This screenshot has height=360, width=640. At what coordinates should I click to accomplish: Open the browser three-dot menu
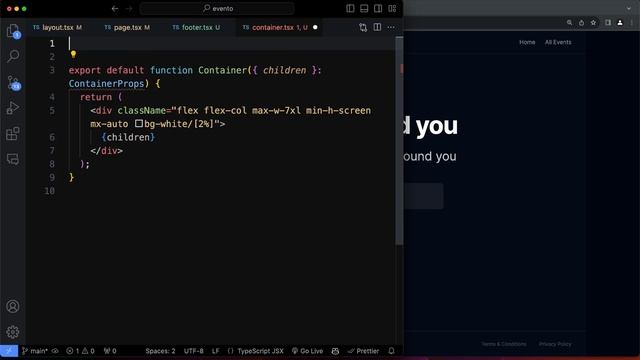pyautogui.click(x=631, y=23)
